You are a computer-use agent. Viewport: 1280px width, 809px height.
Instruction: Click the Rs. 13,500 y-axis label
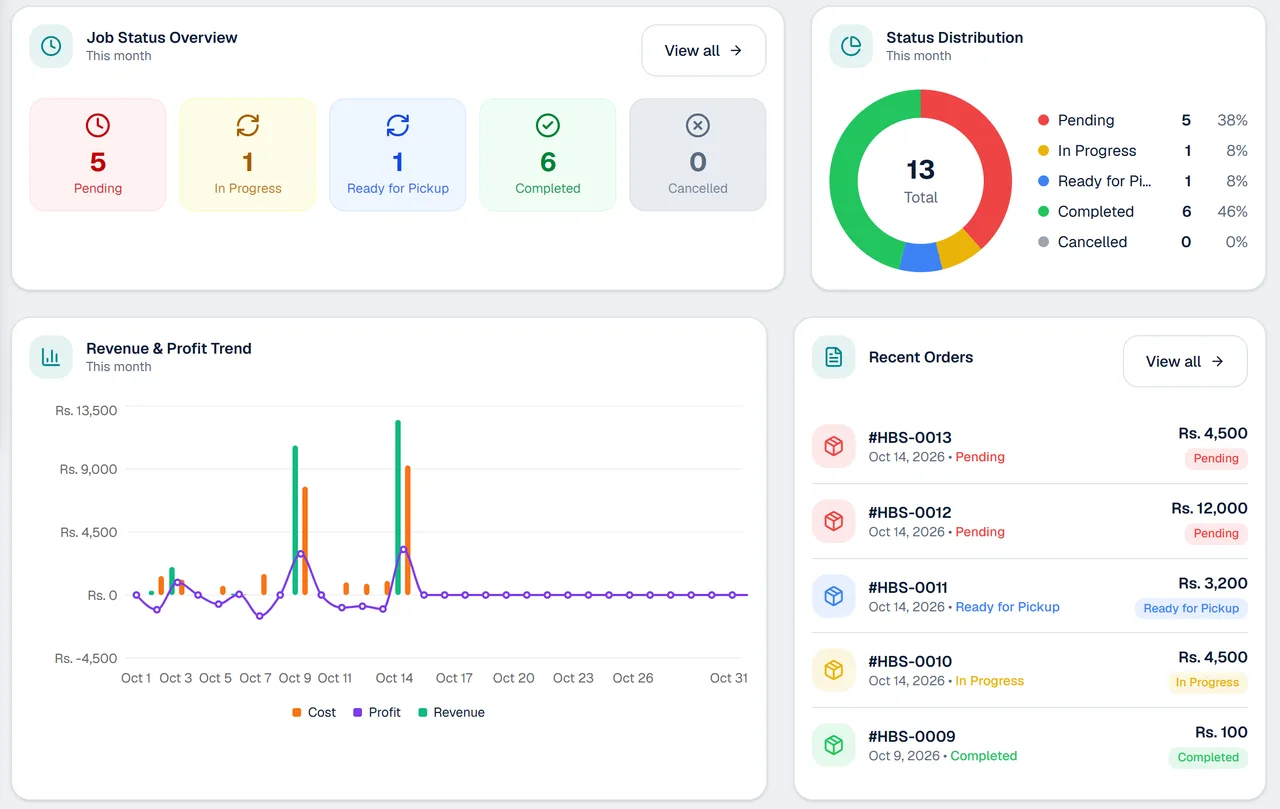click(x=88, y=410)
